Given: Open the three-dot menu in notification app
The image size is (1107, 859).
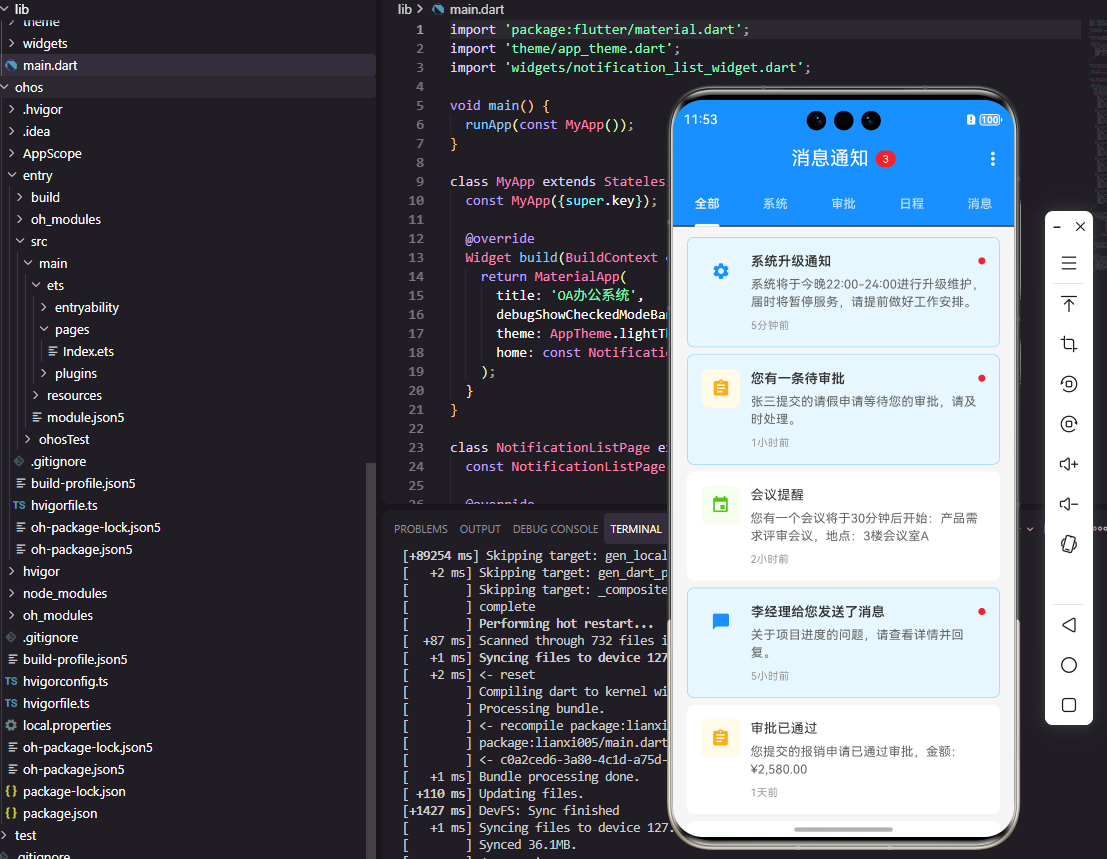Looking at the screenshot, I should coord(993,159).
